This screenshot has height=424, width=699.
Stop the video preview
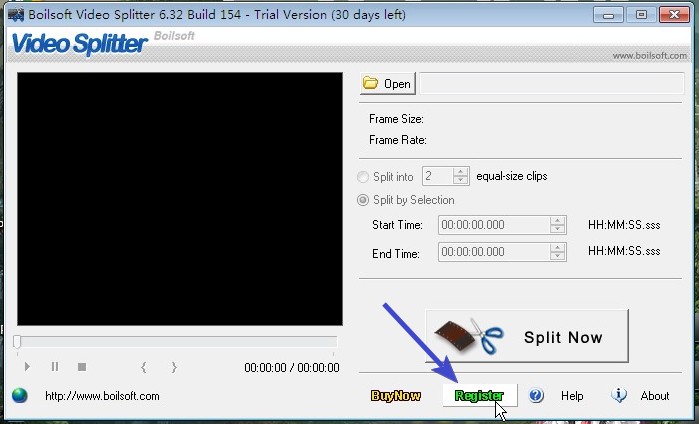(x=82, y=367)
